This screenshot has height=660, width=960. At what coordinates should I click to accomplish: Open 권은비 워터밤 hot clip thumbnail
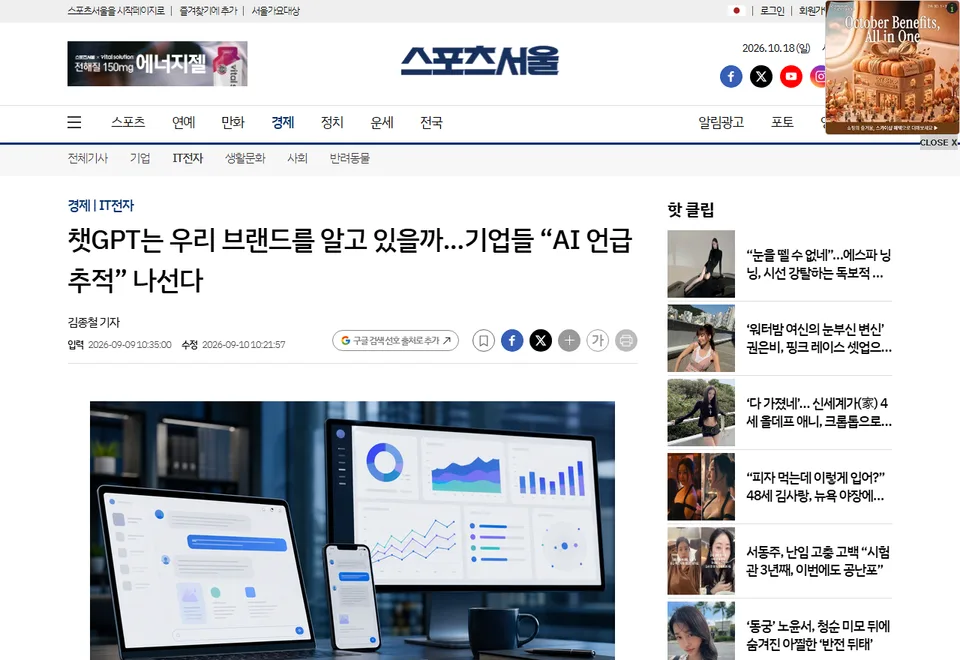(701, 338)
